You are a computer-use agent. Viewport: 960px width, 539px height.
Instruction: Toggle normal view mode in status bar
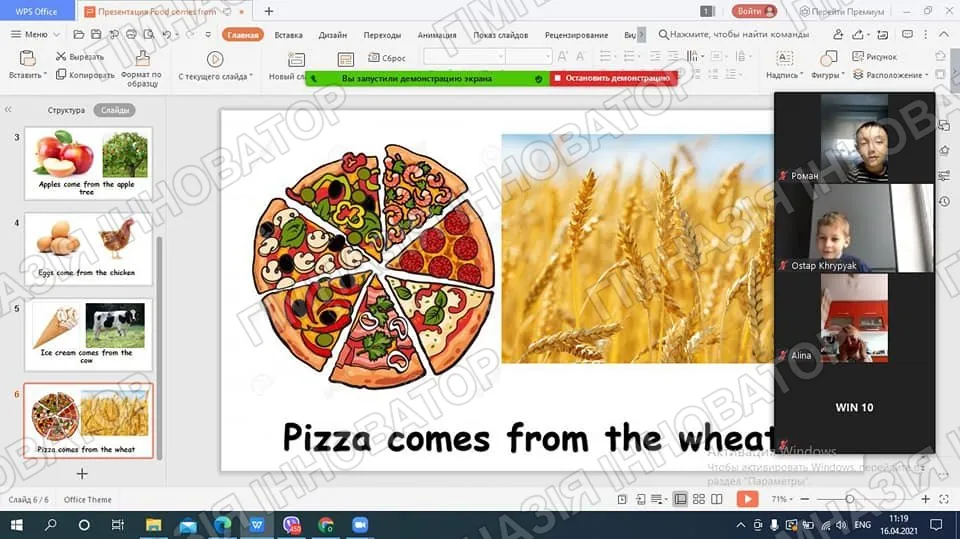click(x=680, y=499)
